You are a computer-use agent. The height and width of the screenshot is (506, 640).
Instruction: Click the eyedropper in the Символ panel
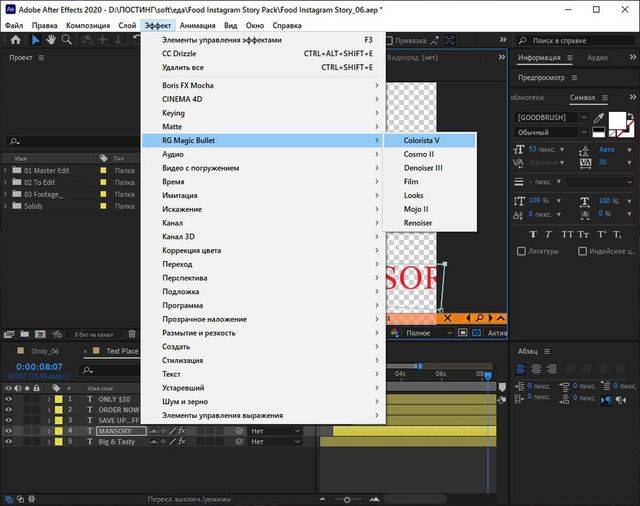pyautogui.click(x=598, y=117)
